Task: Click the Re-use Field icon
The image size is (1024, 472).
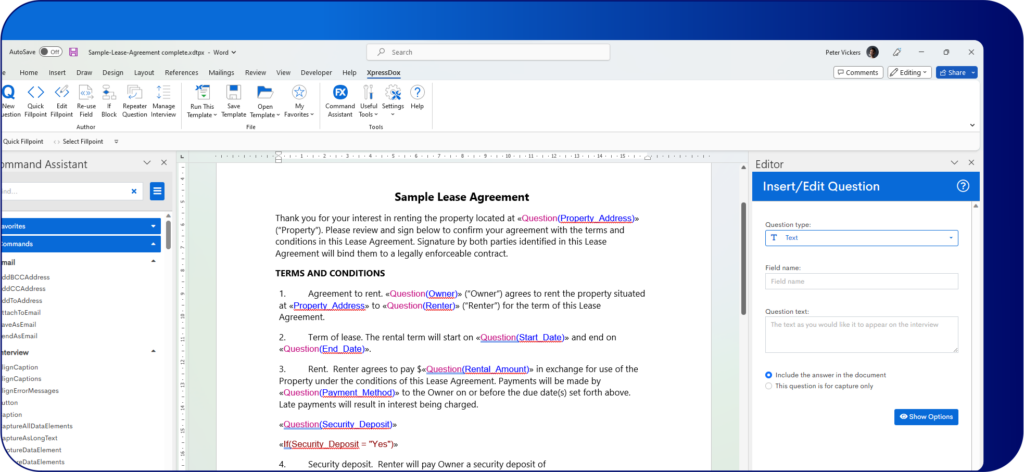Action: coord(86,92)
